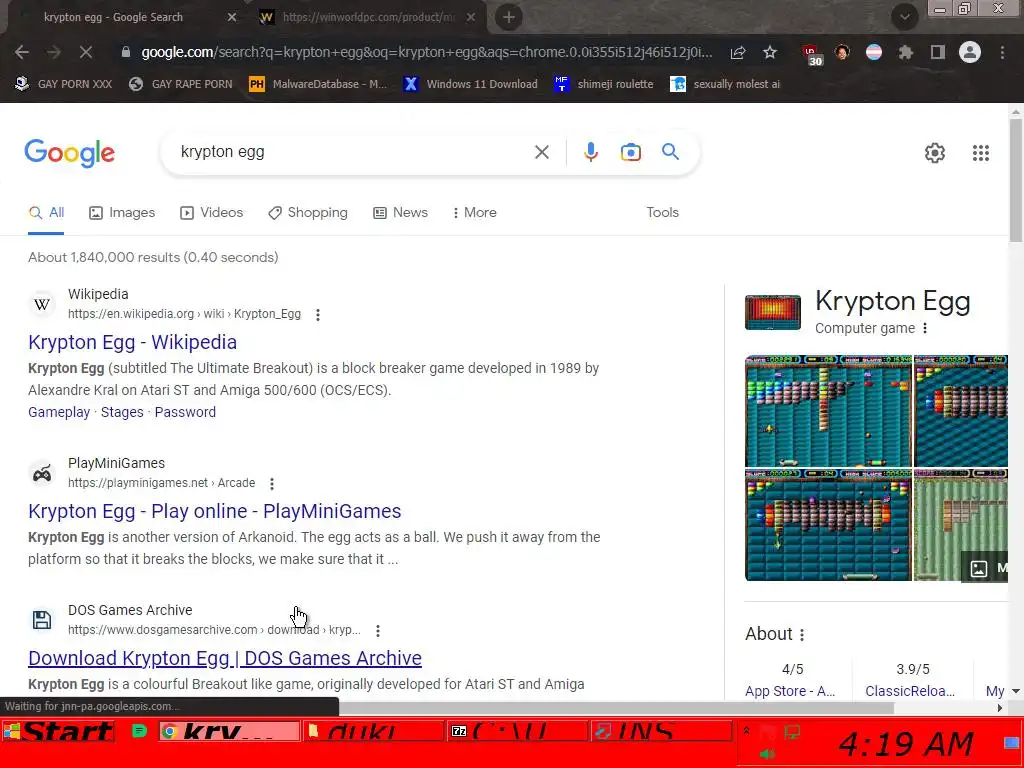The image size is (1024, 768).
Task: Expand hidden system tray icons chevron
Action: click(x=746, y=731)
